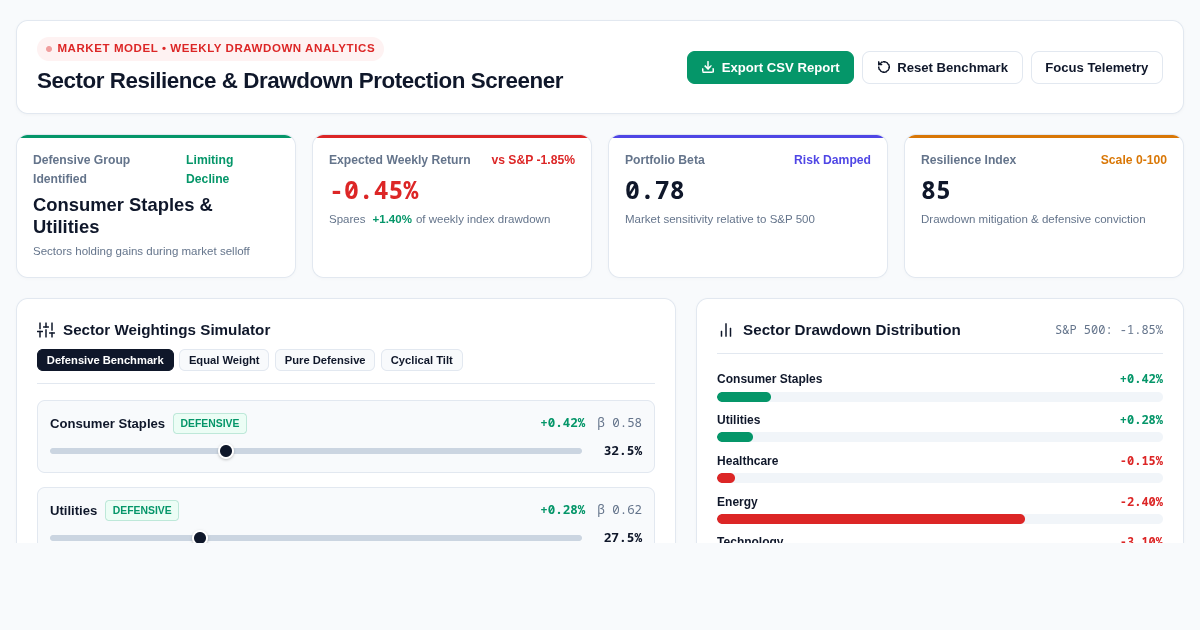Click the 'Scale 0-100' label
Viewport: 1200px width, 630px height.
coord(1134,160)
